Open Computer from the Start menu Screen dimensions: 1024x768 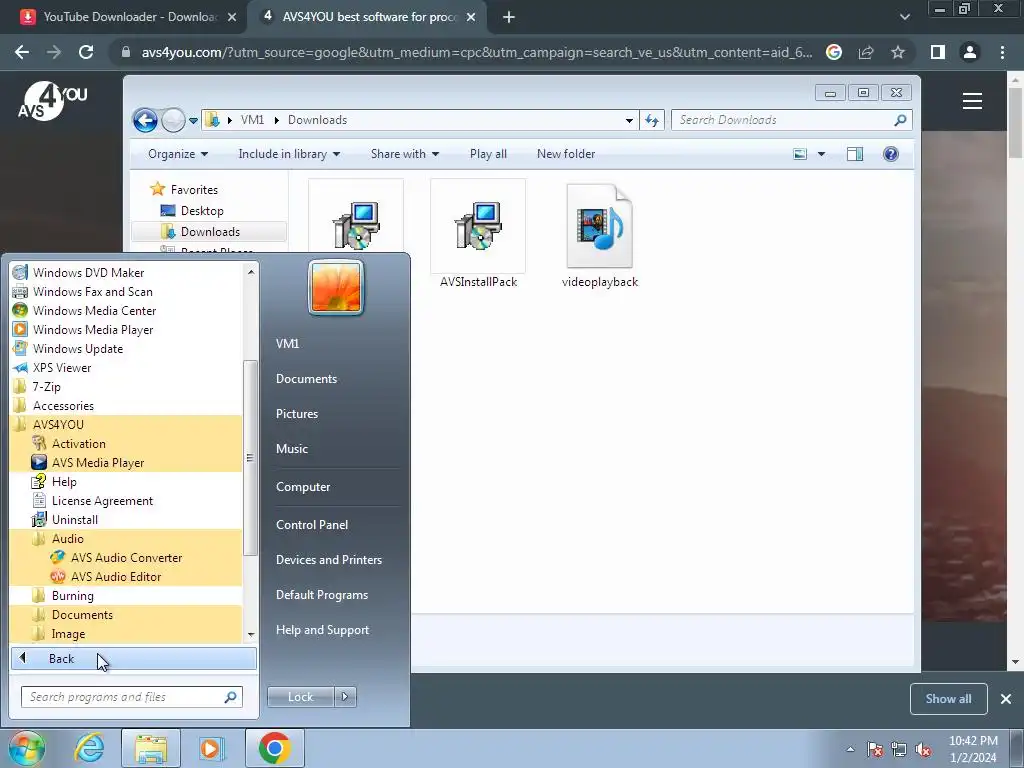pos(303,487)
